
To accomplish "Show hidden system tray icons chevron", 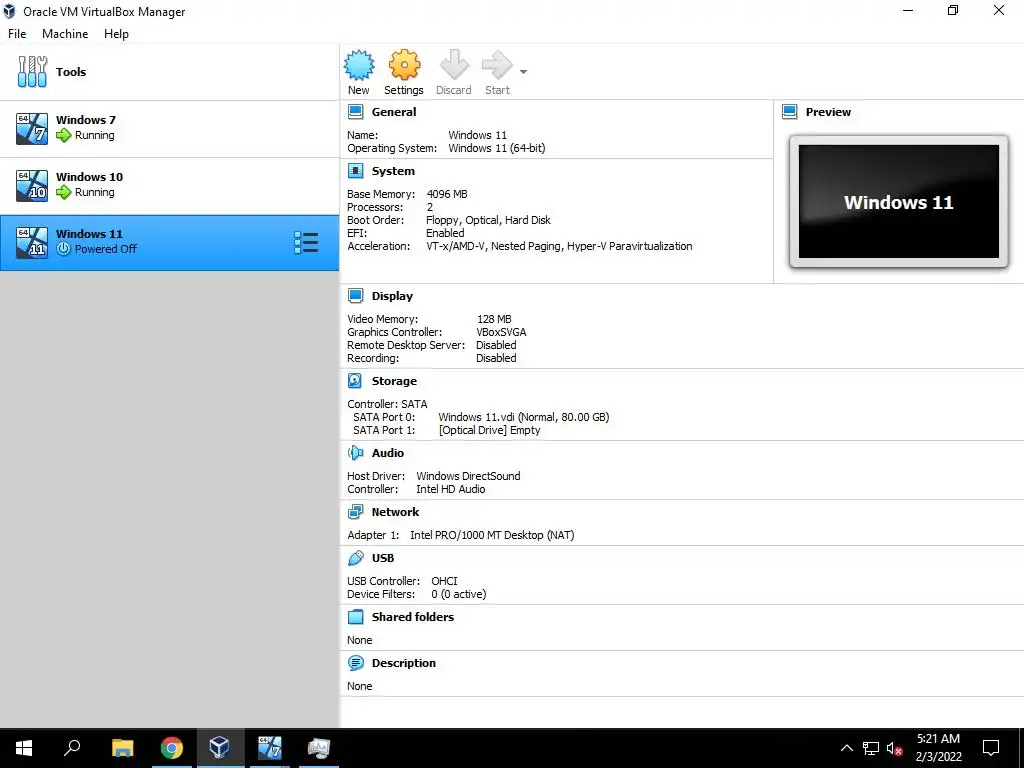I will click(x=846, y=748).
